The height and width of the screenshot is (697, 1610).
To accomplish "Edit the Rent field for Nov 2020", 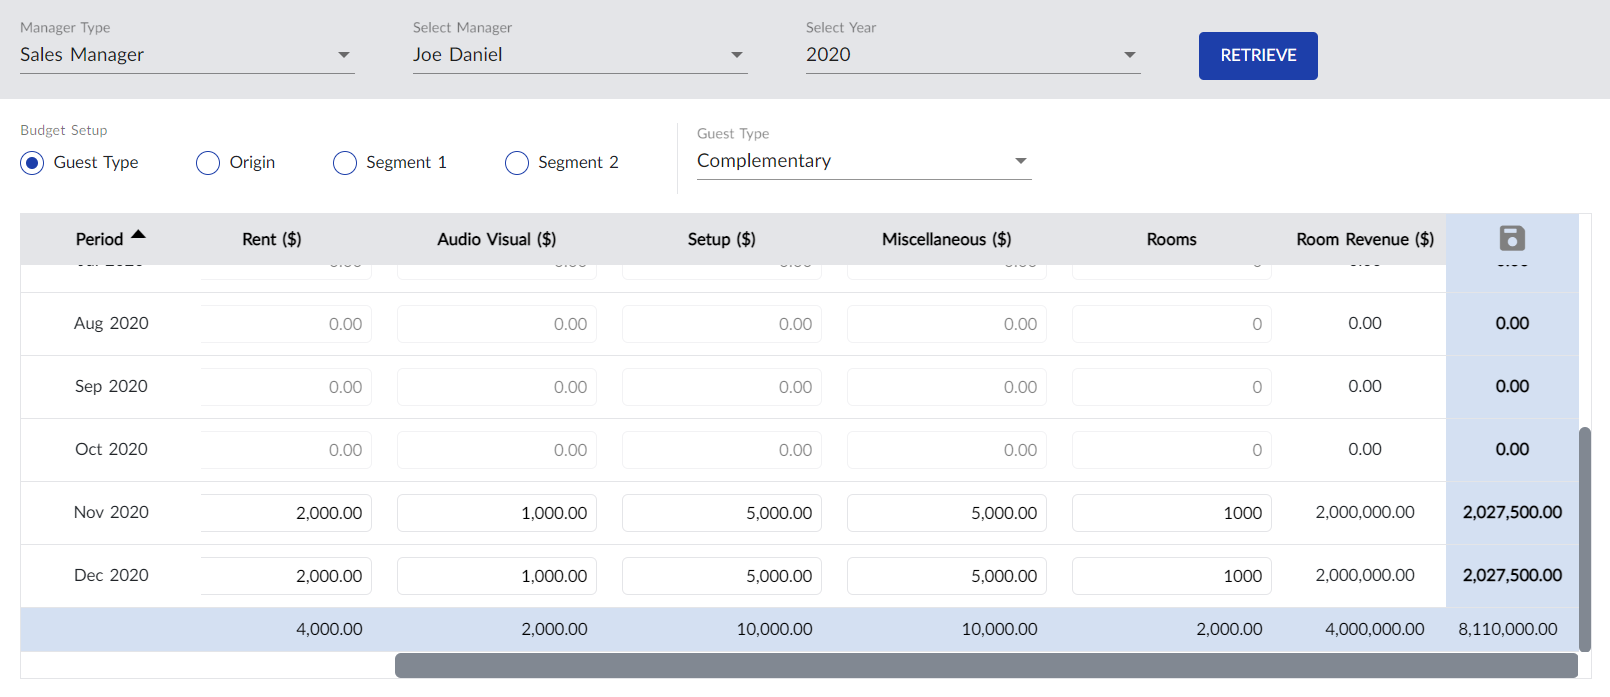I will click(286, 513).
